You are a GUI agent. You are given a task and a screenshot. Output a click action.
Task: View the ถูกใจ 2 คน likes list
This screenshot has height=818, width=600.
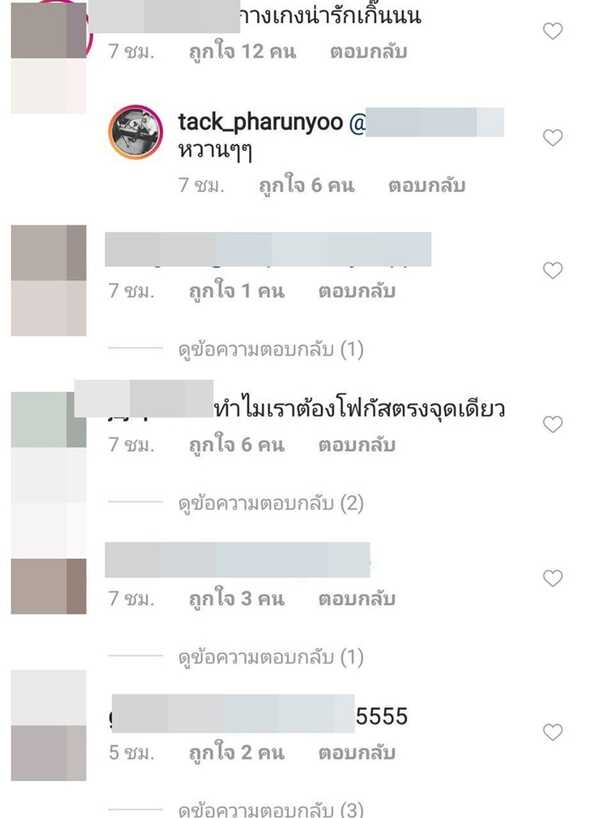coord(237,752)
